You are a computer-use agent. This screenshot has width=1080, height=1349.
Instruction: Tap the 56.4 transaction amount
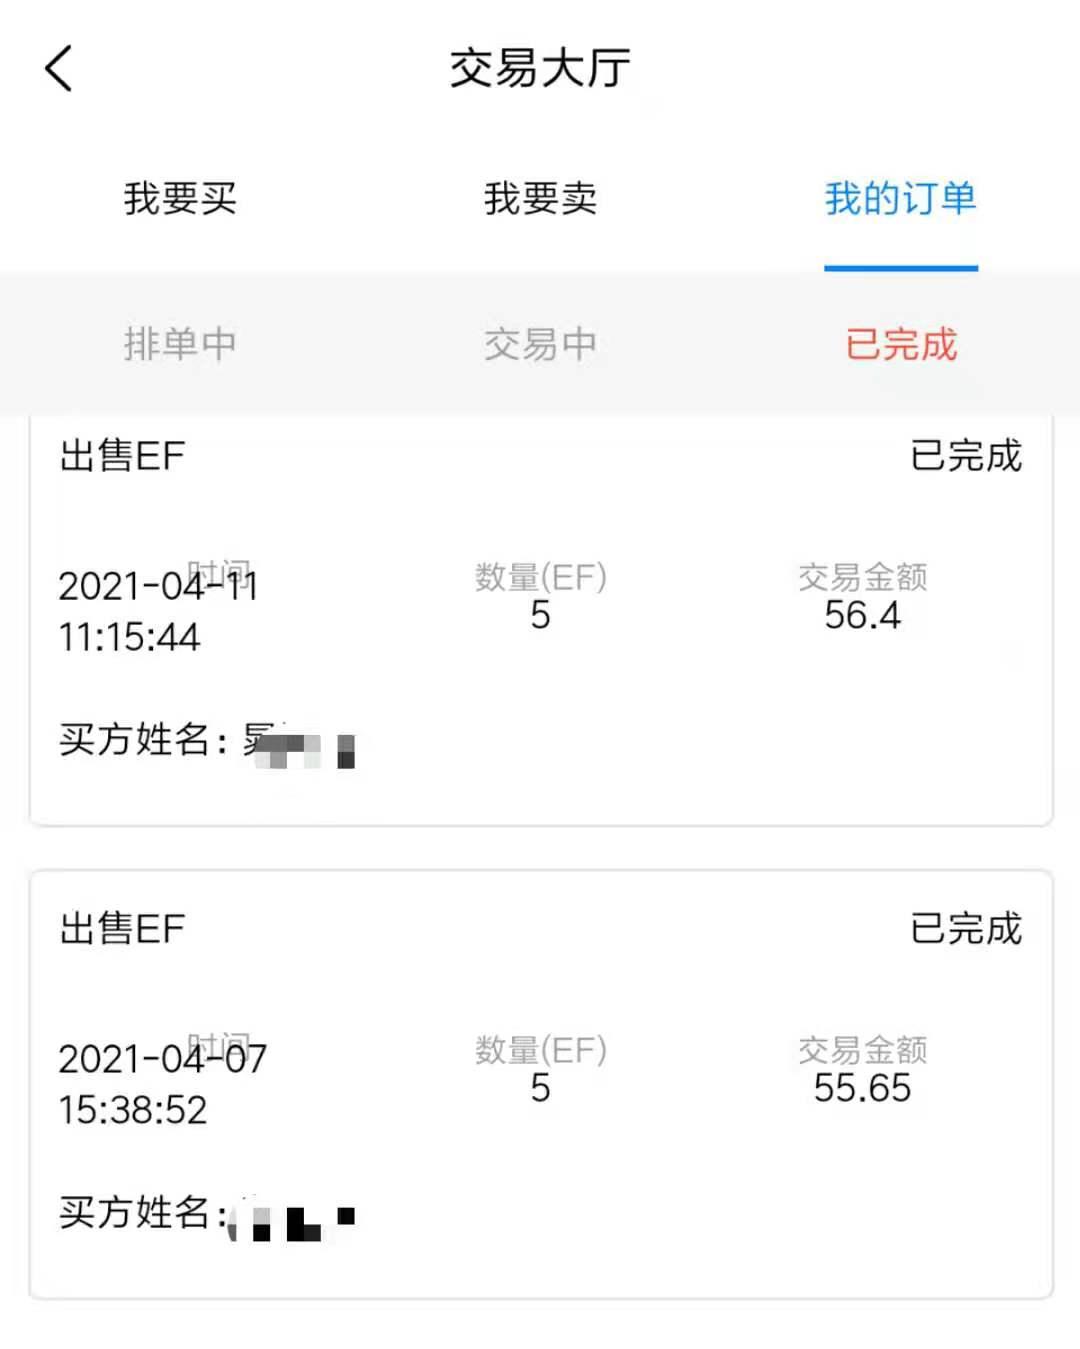pos(862,615)
